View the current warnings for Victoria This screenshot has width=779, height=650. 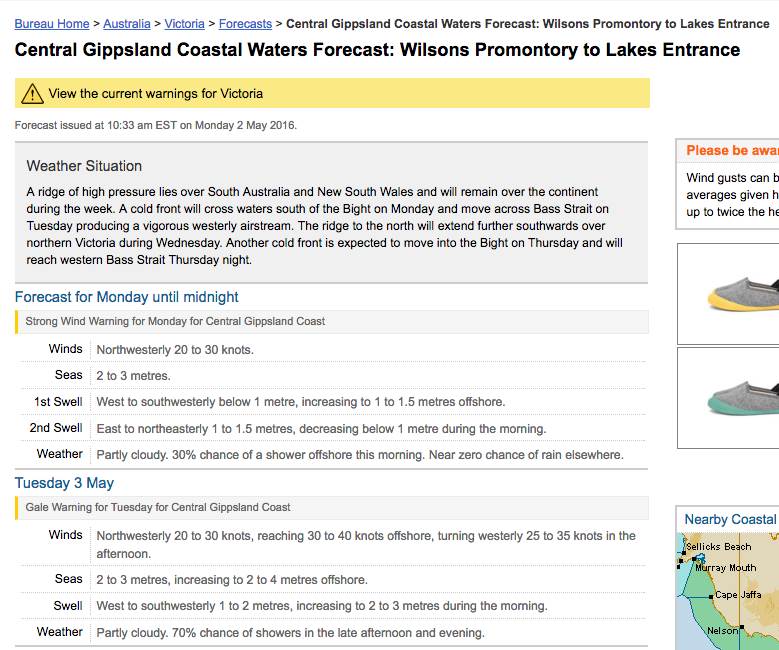pos(156,94)
